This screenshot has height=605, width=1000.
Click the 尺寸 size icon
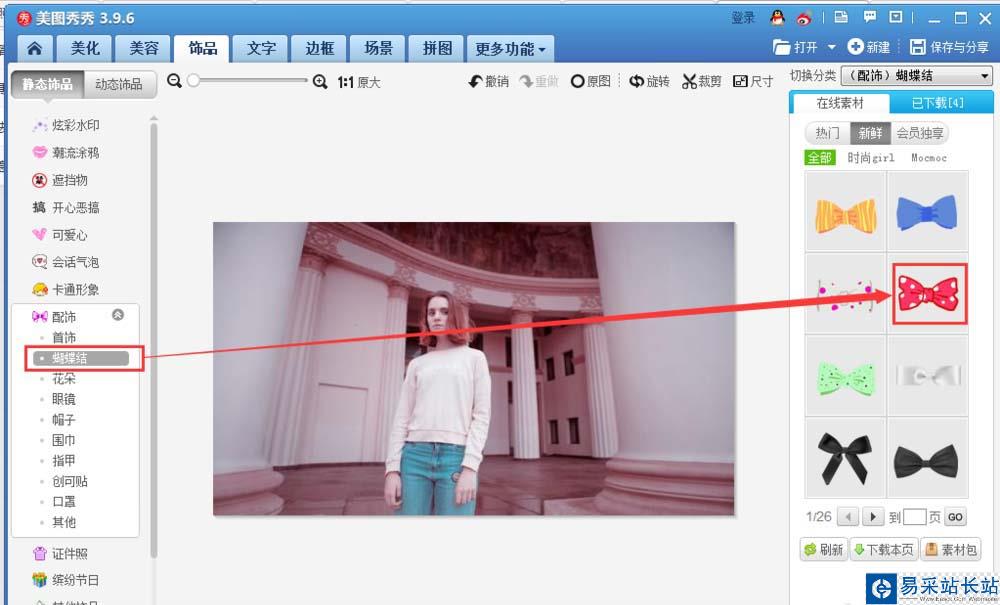coord(740,82)
